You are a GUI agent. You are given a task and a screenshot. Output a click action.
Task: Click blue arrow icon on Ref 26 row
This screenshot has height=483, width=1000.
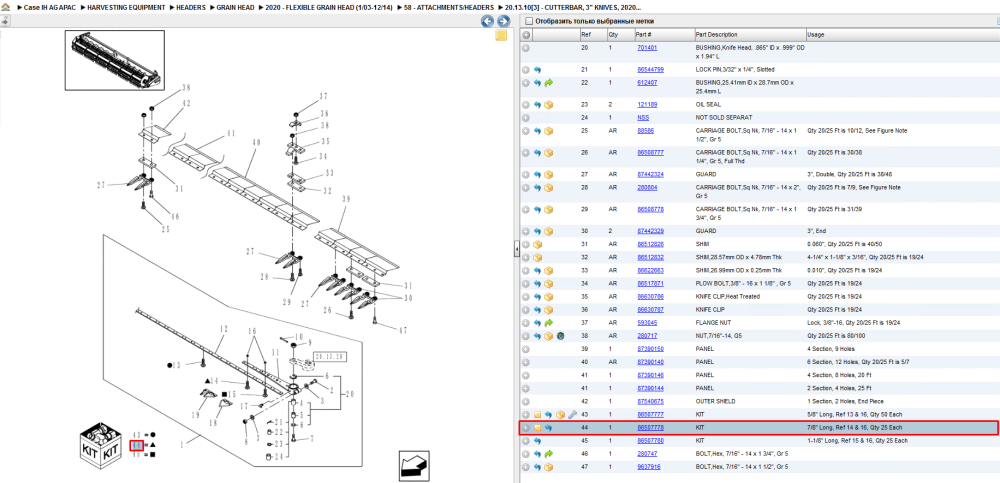tap(538, 153)
